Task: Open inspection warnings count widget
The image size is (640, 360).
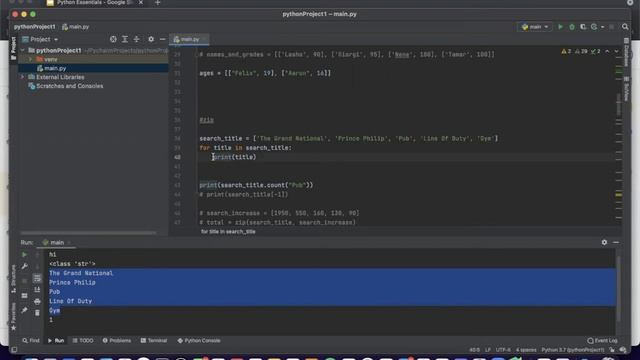Action: click(580, 51)
